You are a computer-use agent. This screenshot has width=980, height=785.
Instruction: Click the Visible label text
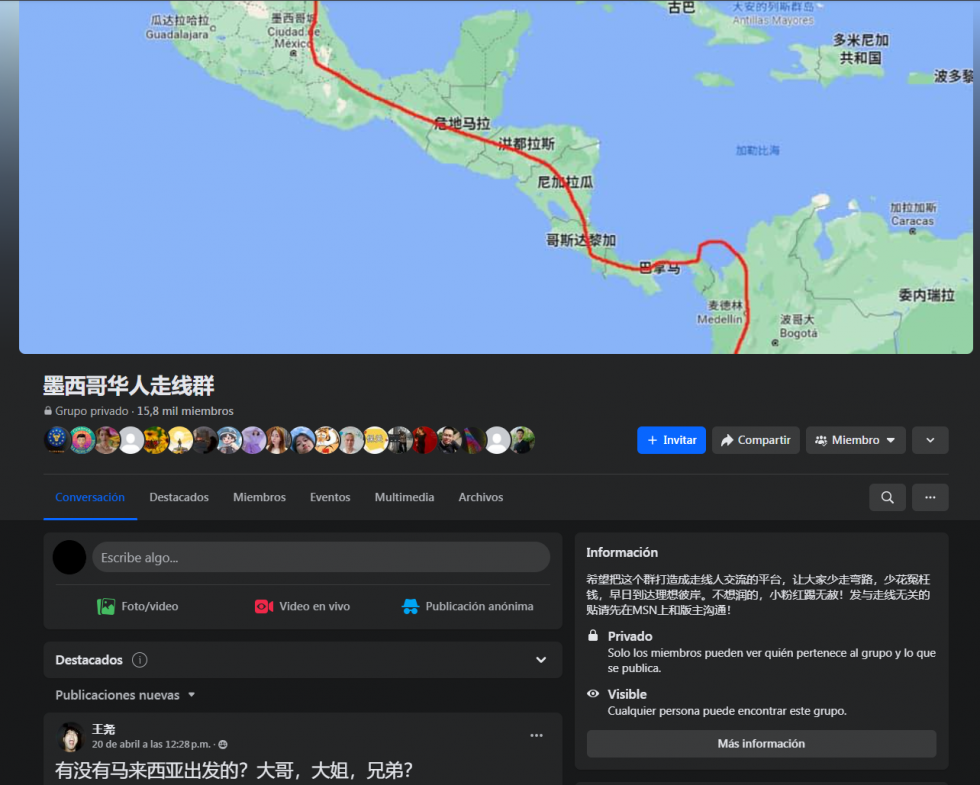[627, 694]
